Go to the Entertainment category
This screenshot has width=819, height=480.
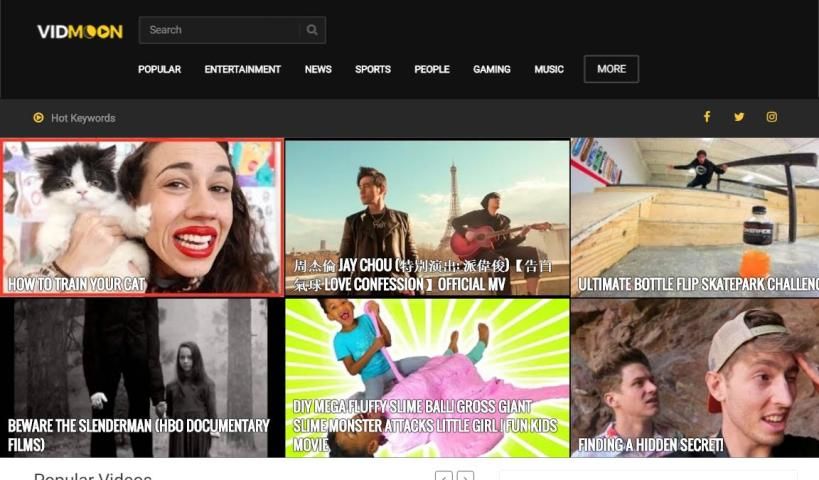click(x=242, y=70)
